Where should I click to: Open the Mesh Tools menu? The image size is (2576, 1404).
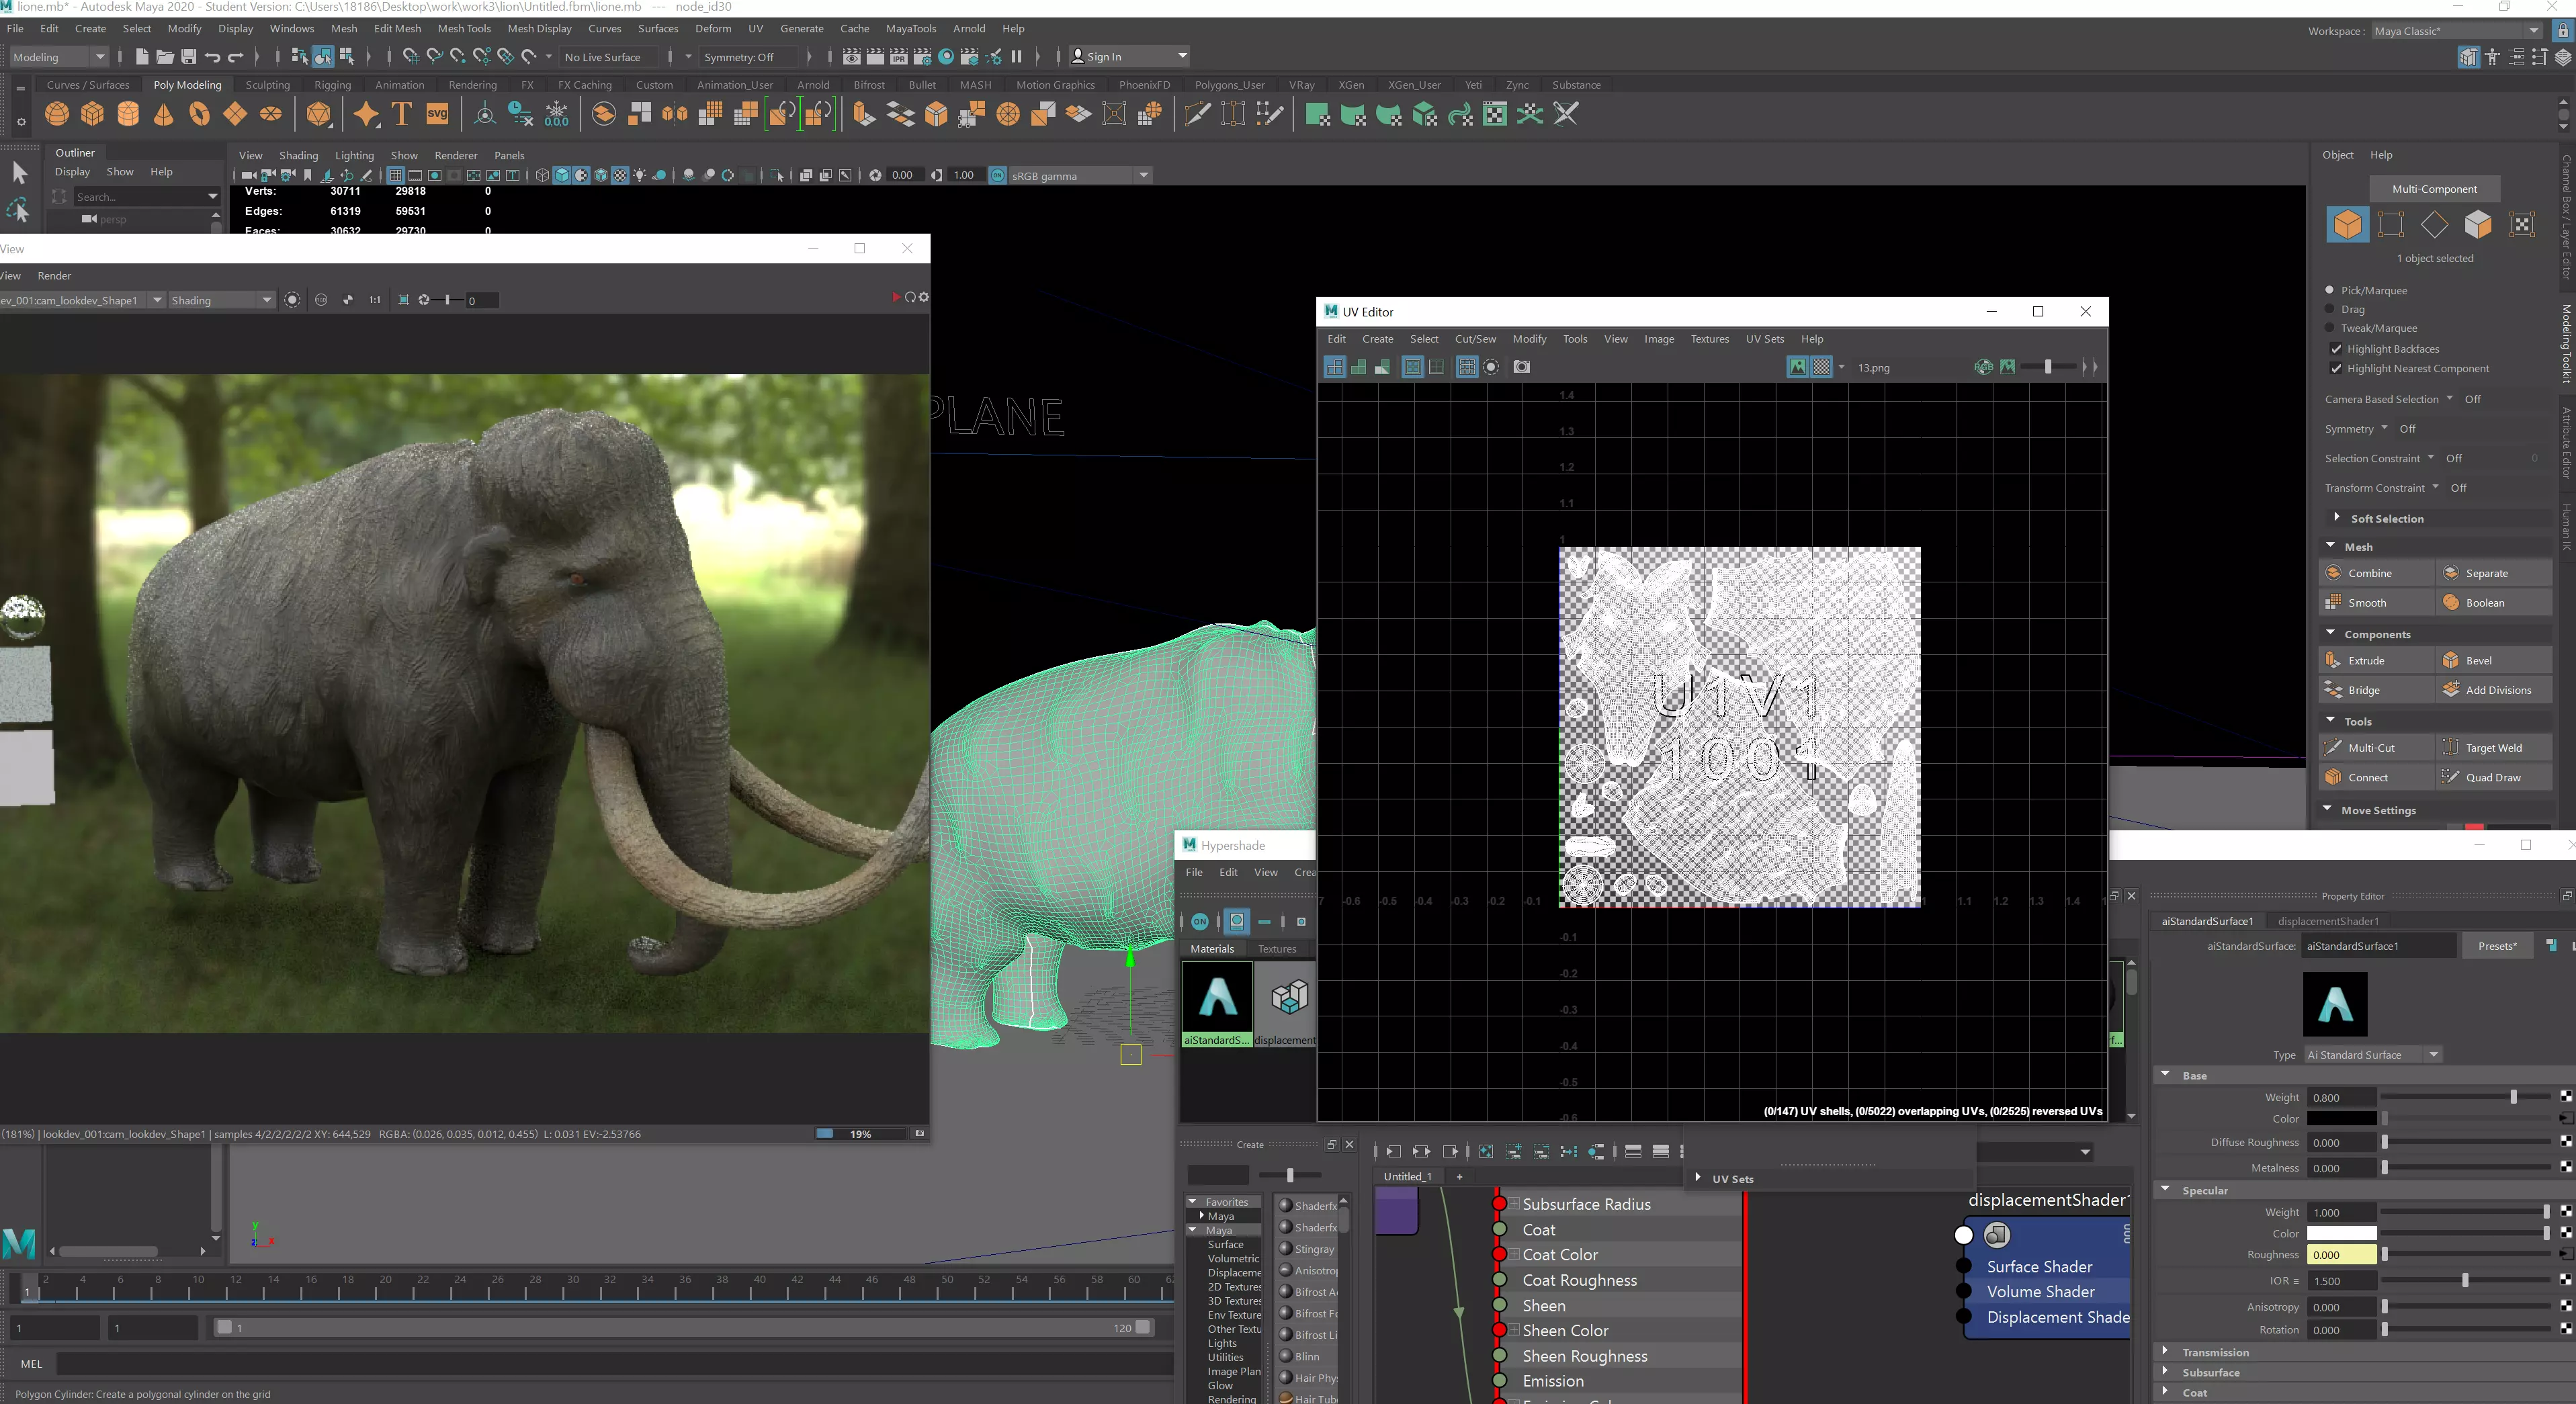pyautogui.click(x=464, y=28)
